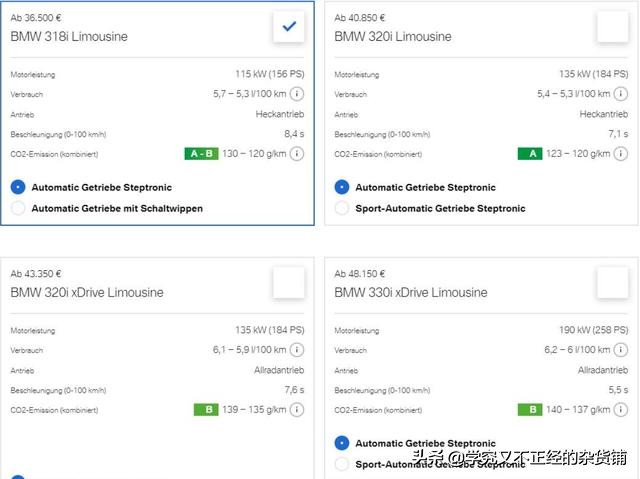Show CO2 info icon for BMW 320i Limousine

pyautogui.click(x=621, y=154)
